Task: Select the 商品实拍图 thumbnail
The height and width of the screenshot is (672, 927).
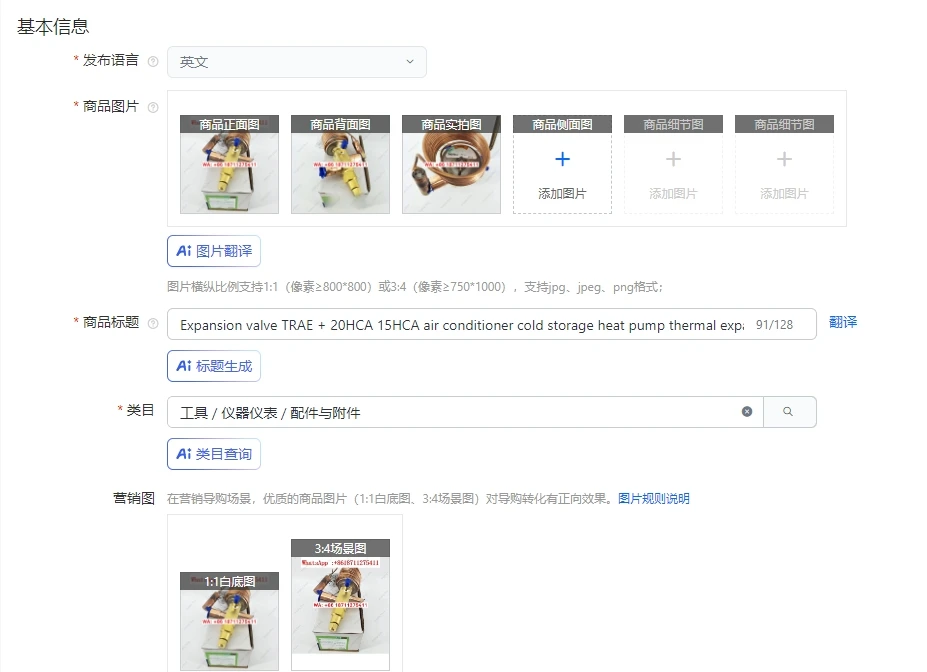Action: pos(451,164)
